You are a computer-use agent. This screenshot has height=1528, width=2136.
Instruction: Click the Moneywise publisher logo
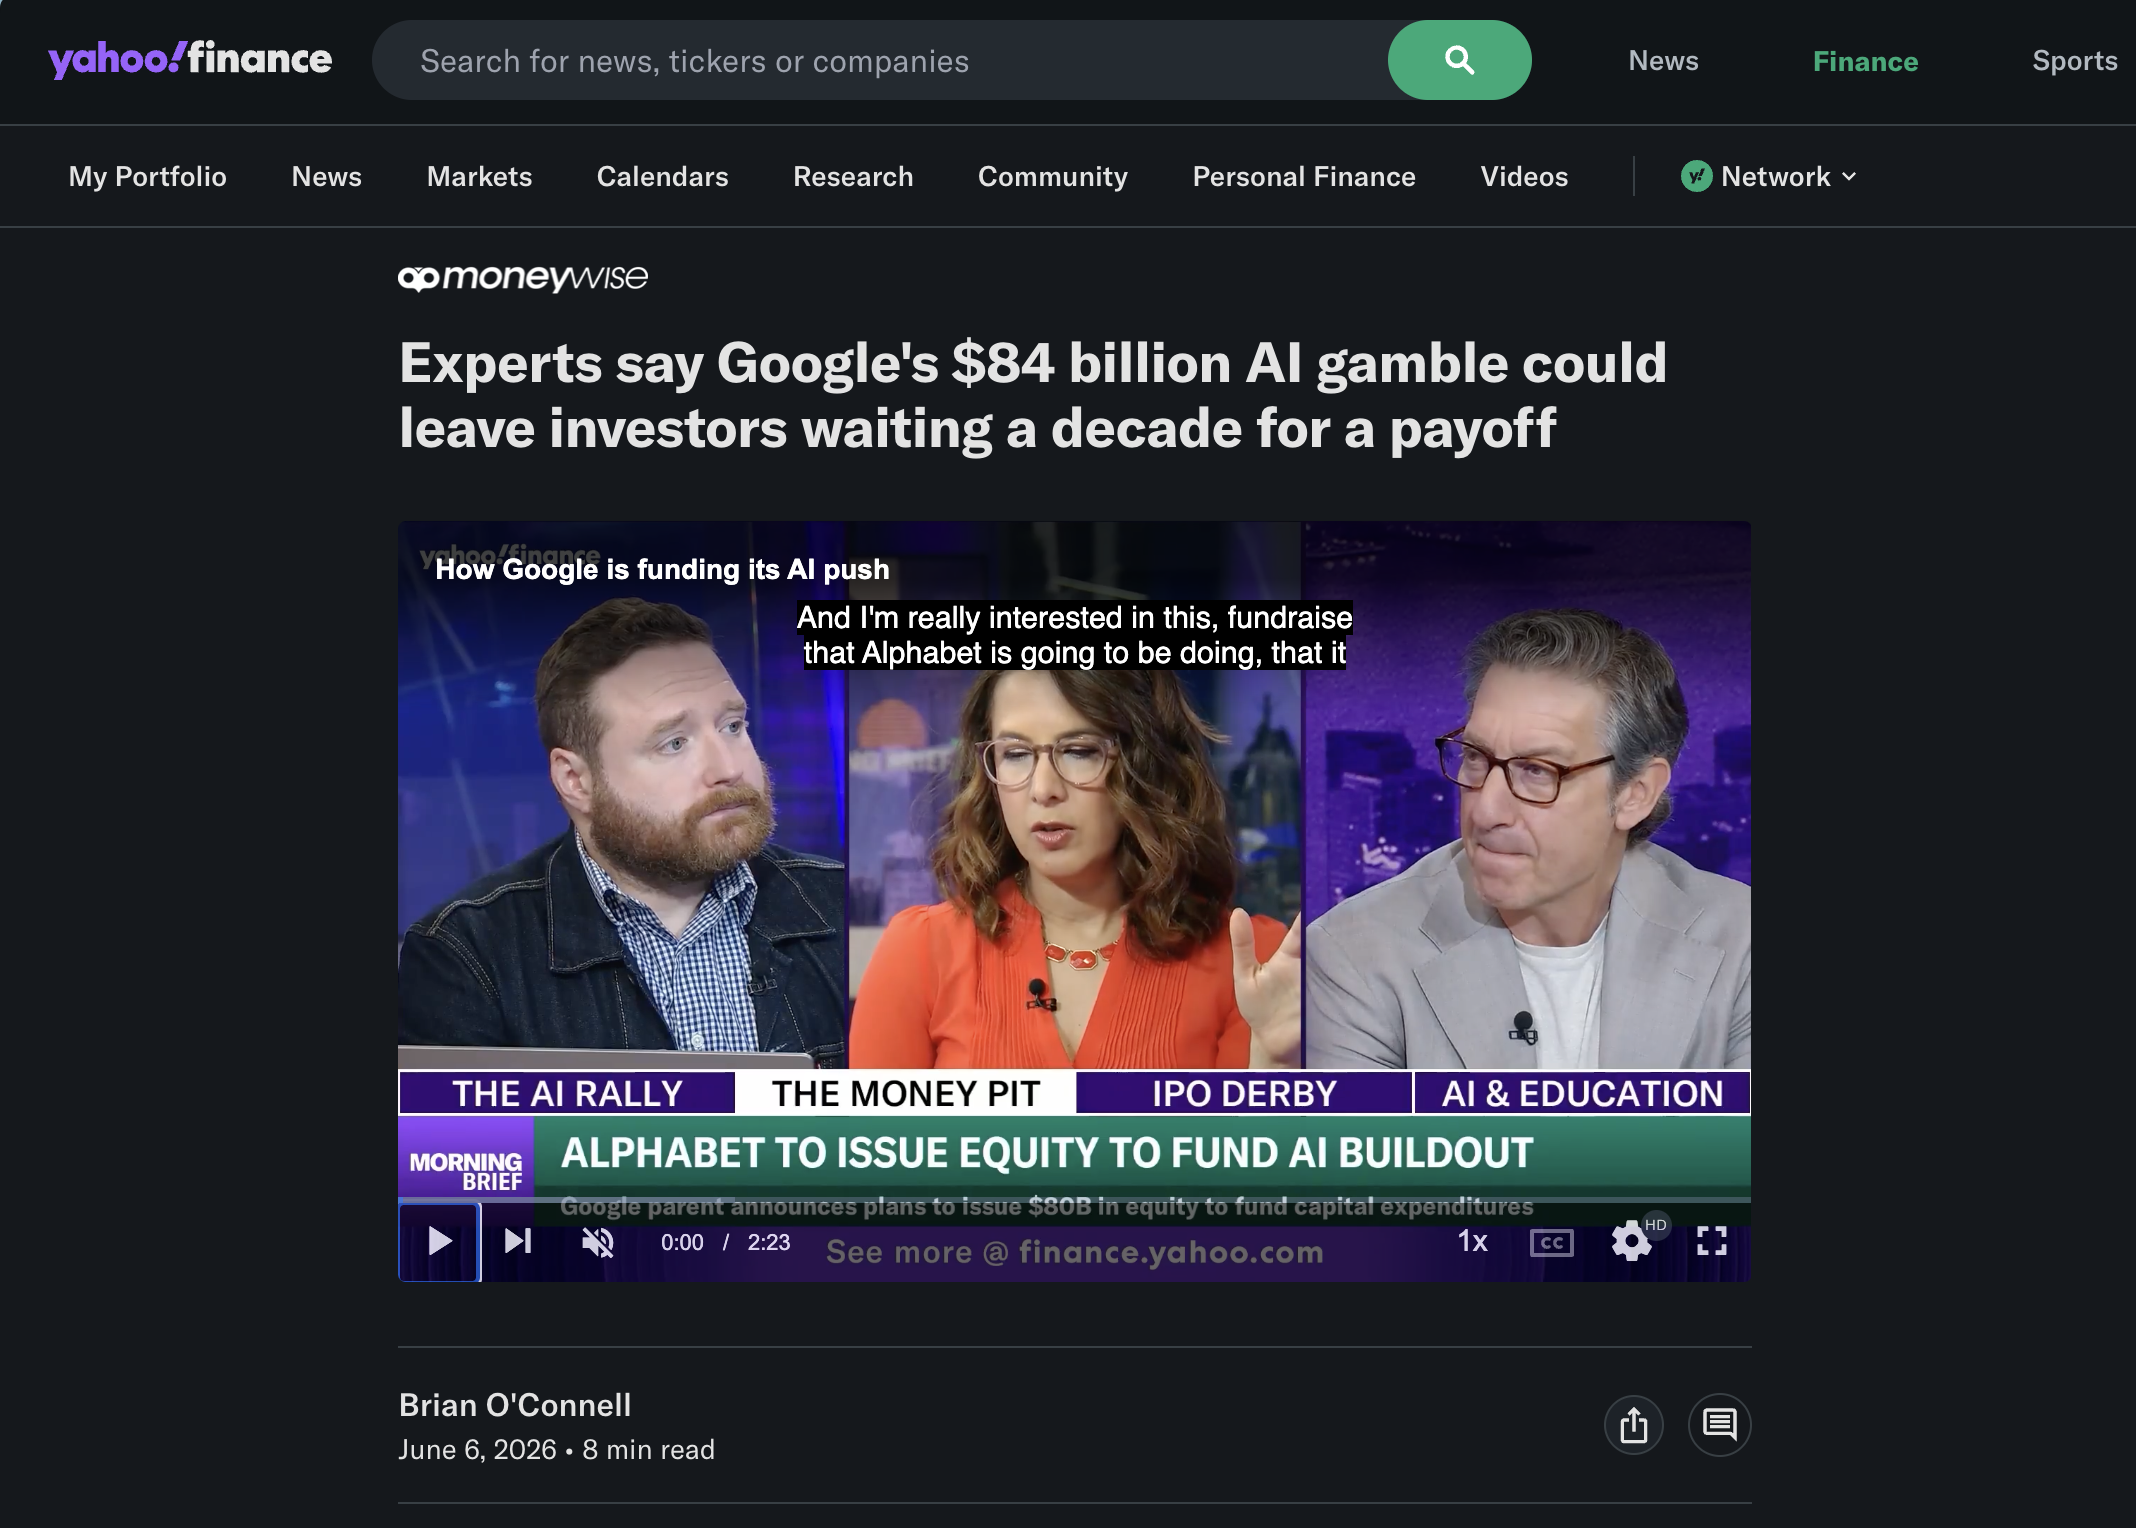(x=523, y=278)
